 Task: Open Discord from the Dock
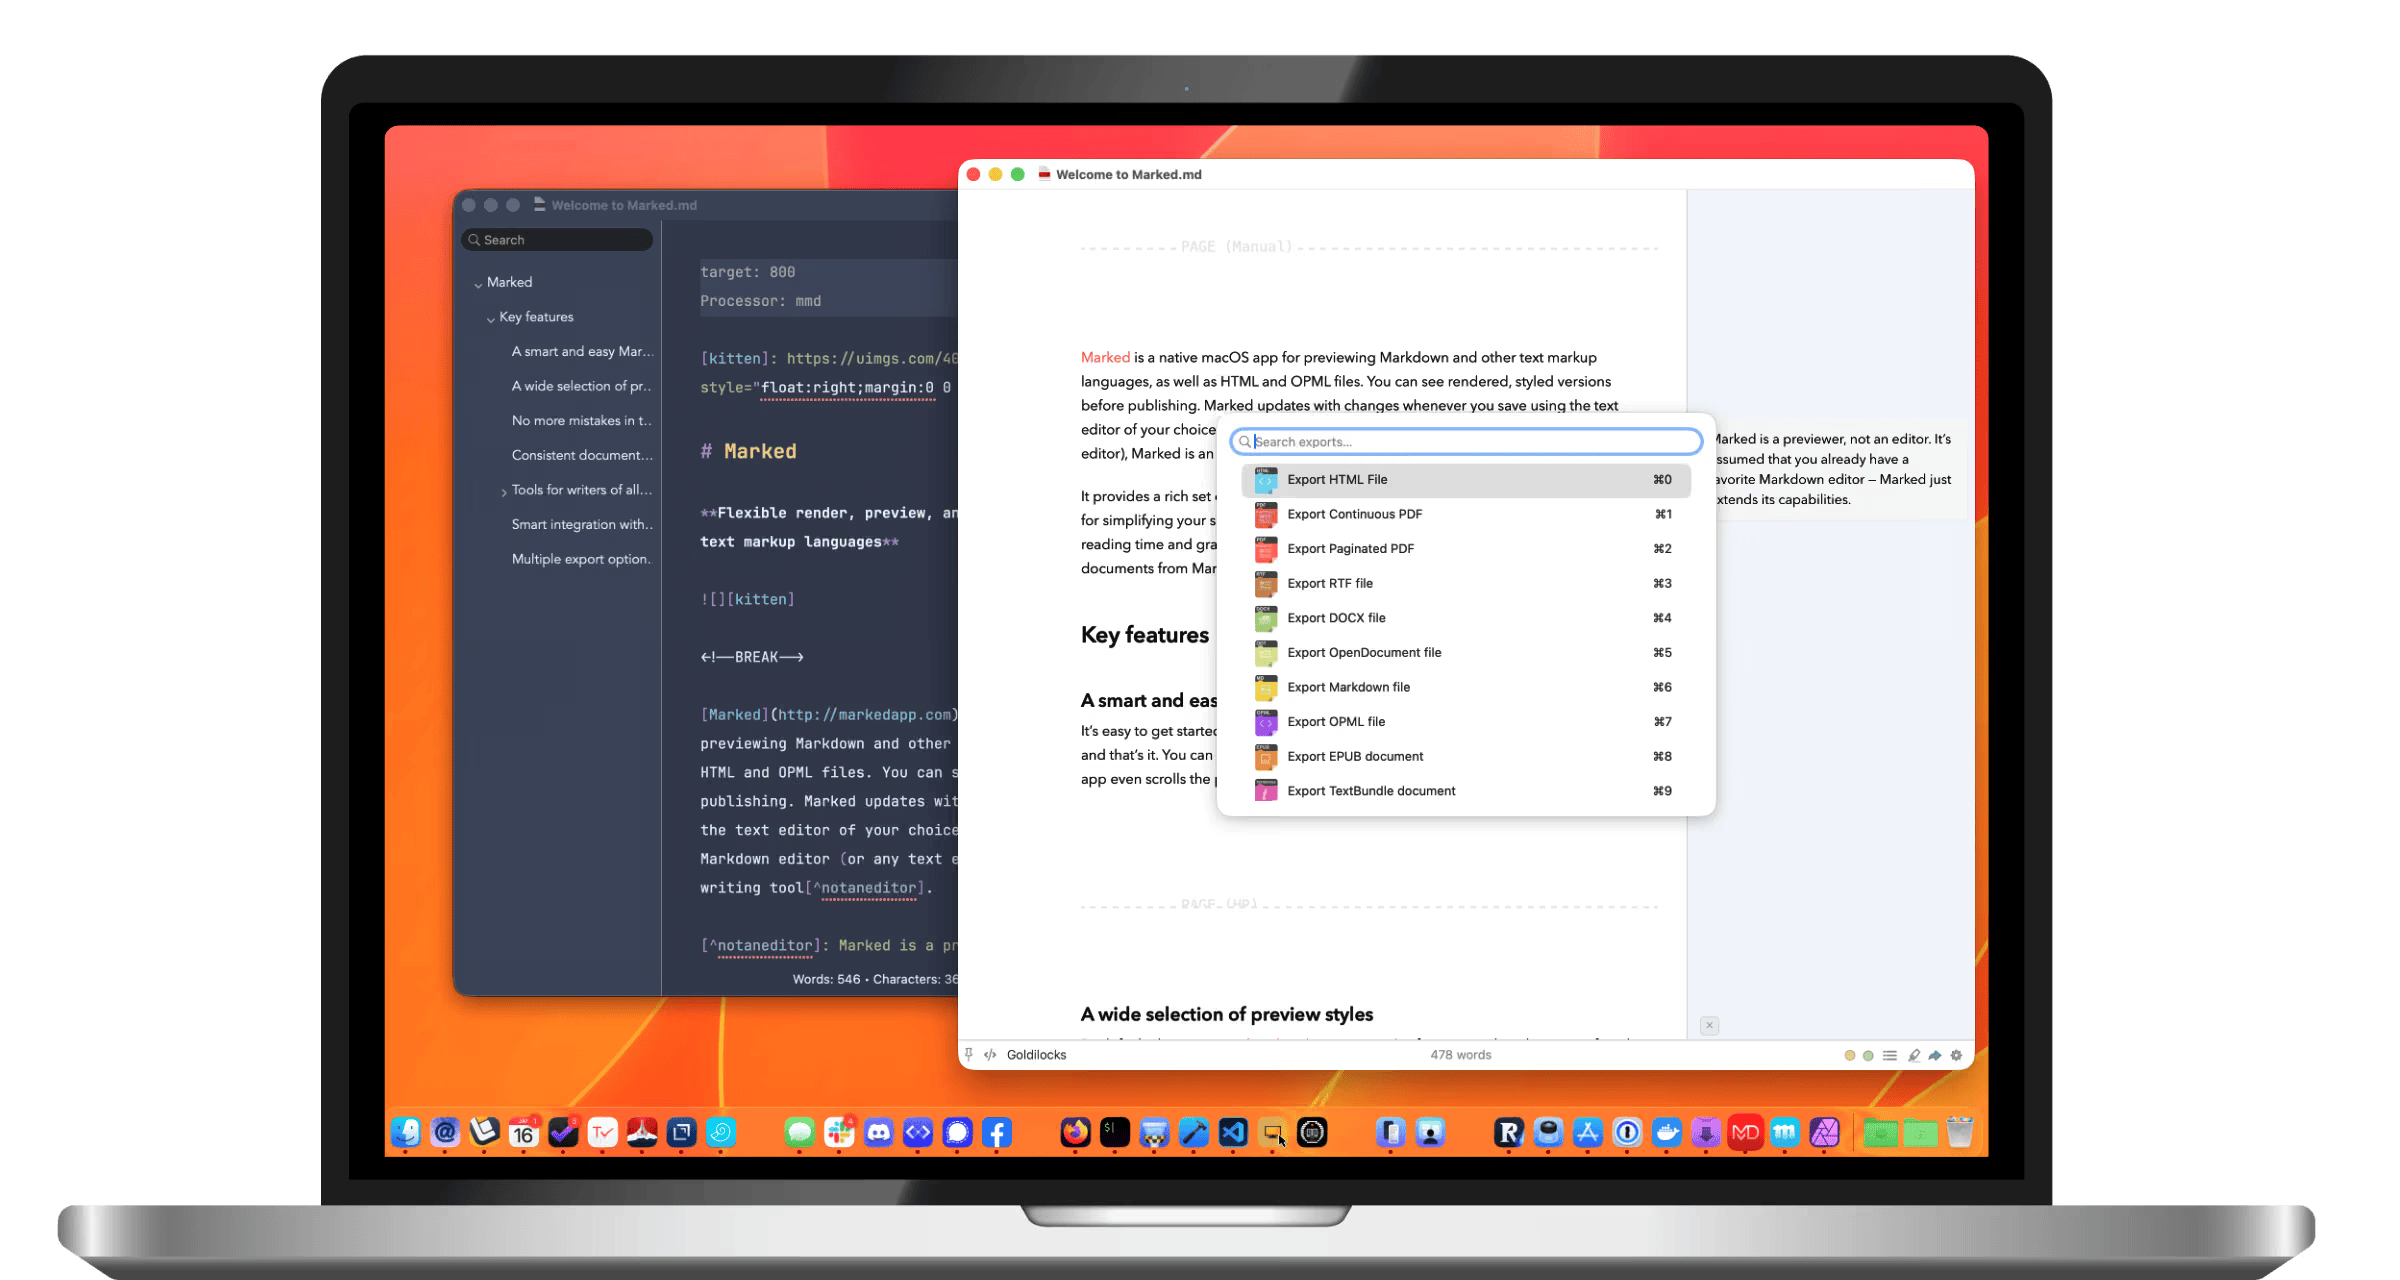pos(879,1133)
